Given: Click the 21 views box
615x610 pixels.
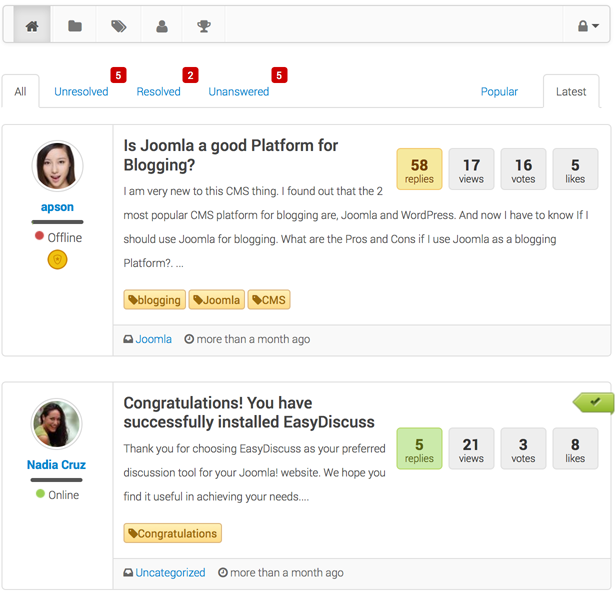Looking at the screenshot, I should 471,448.
